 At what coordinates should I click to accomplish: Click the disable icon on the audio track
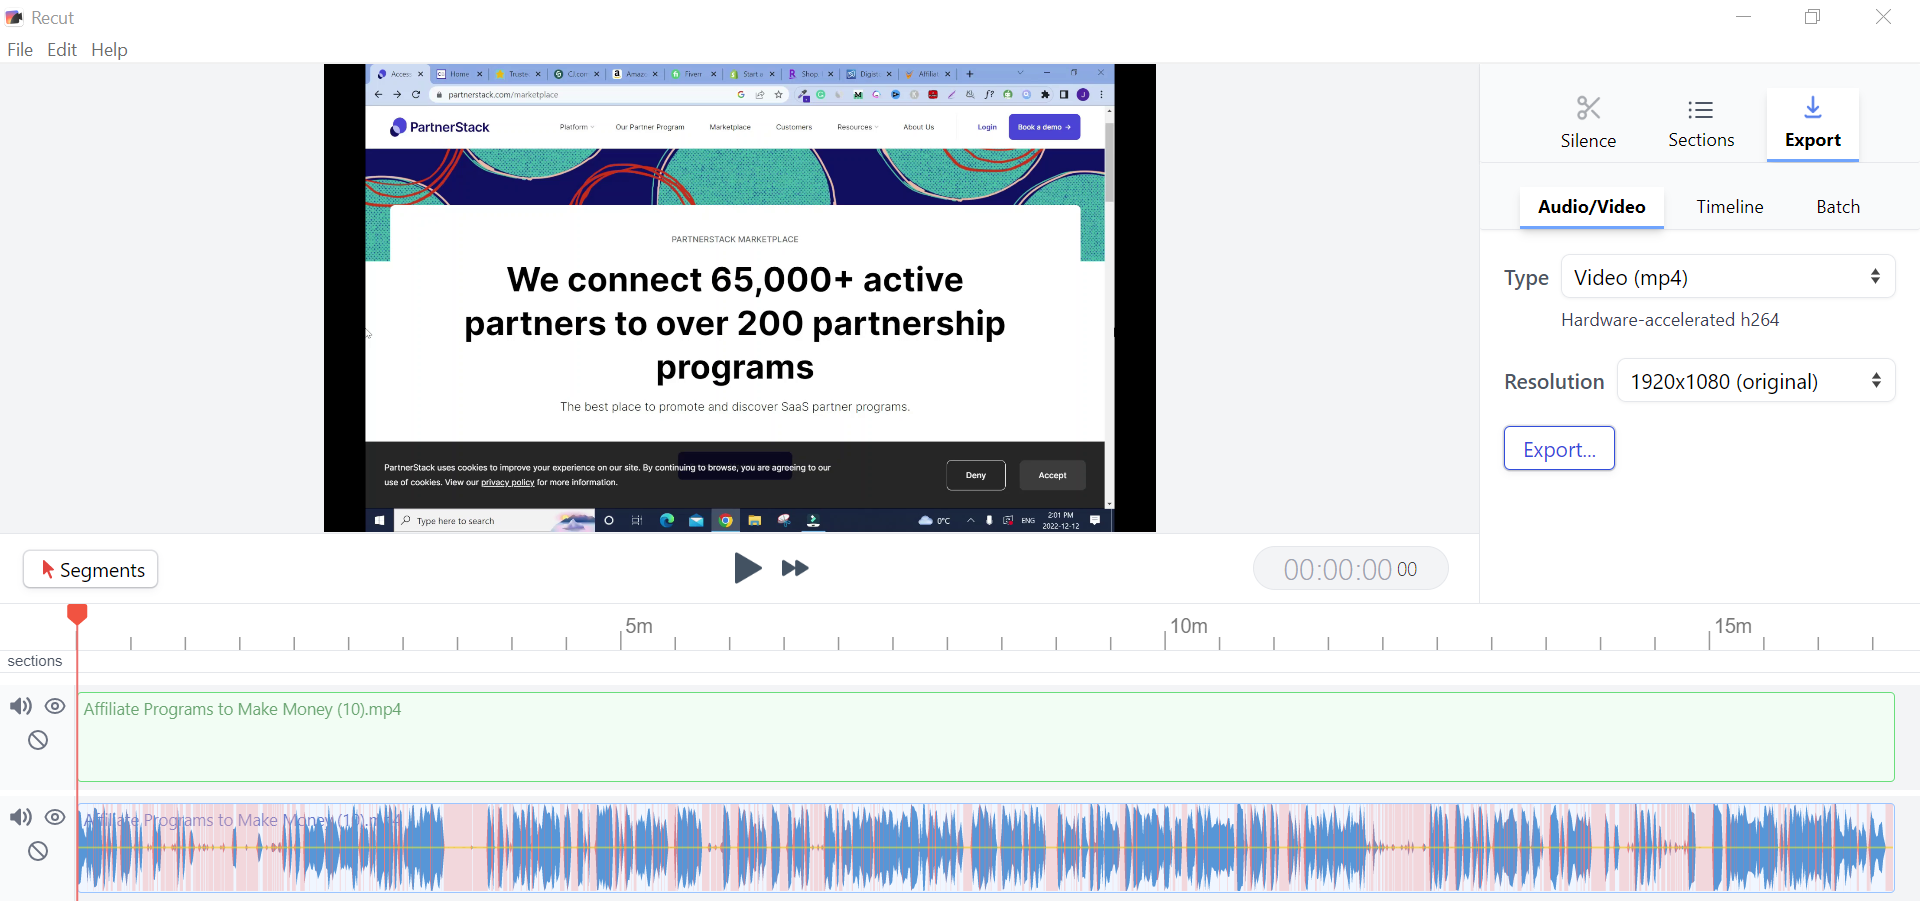coord(37,851)
